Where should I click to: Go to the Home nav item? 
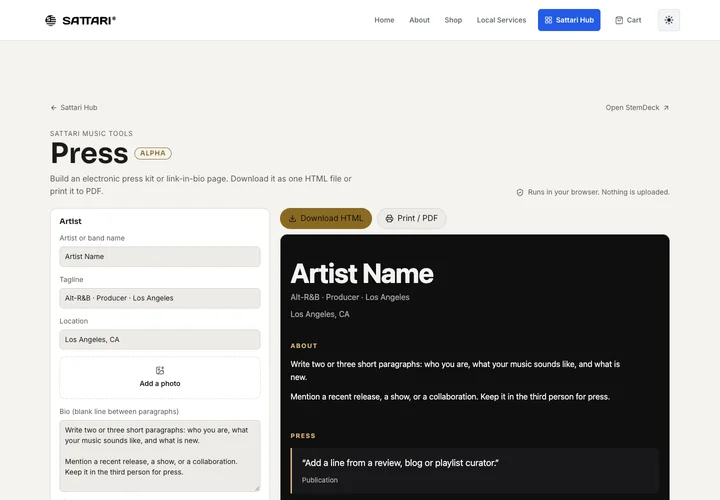point(384,20)
